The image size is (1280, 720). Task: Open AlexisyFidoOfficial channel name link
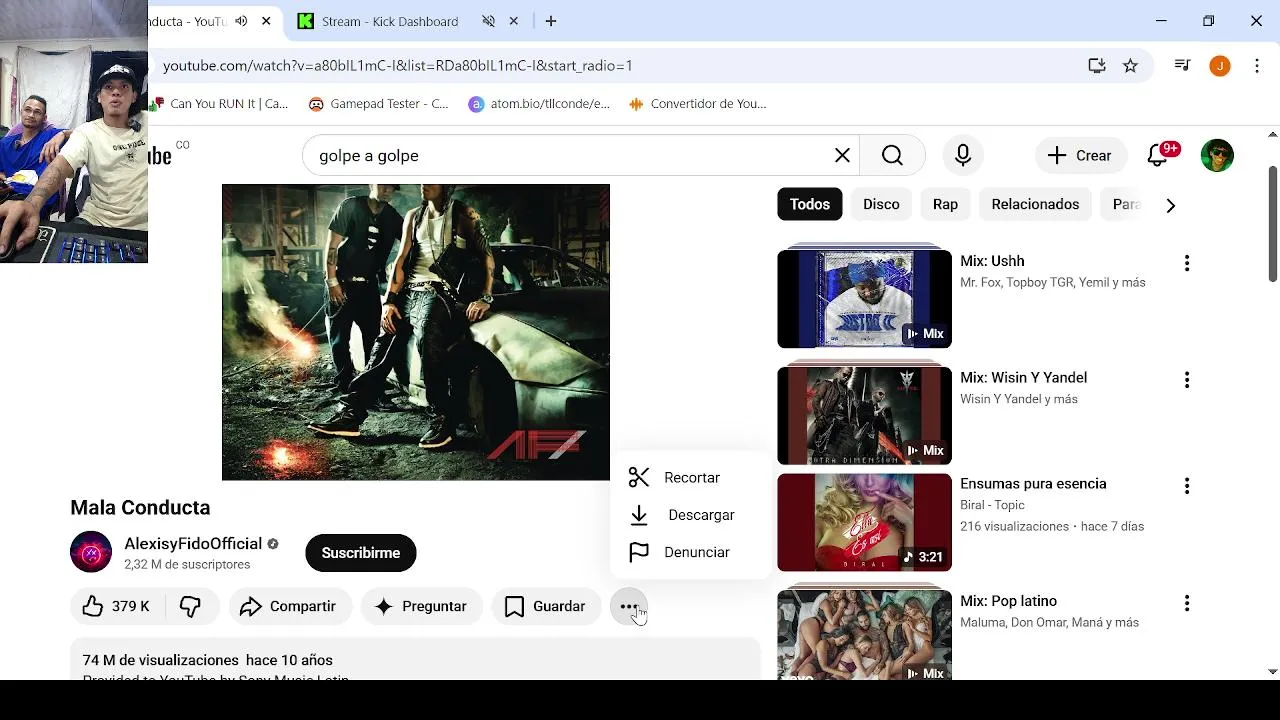[193, 544]
